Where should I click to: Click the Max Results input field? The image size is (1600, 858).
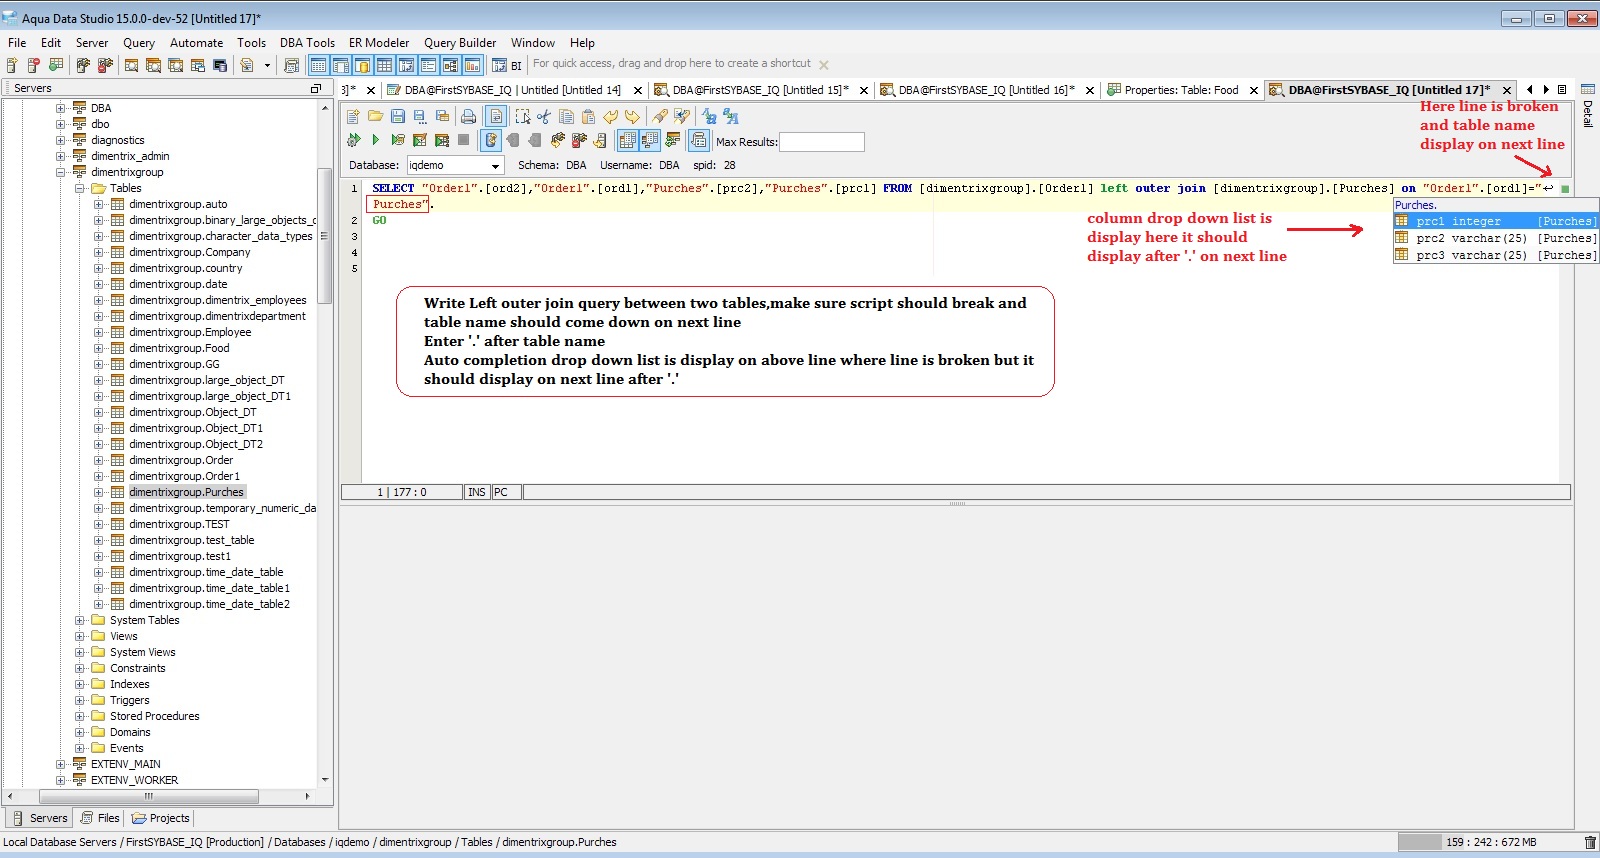coord(822,142)
